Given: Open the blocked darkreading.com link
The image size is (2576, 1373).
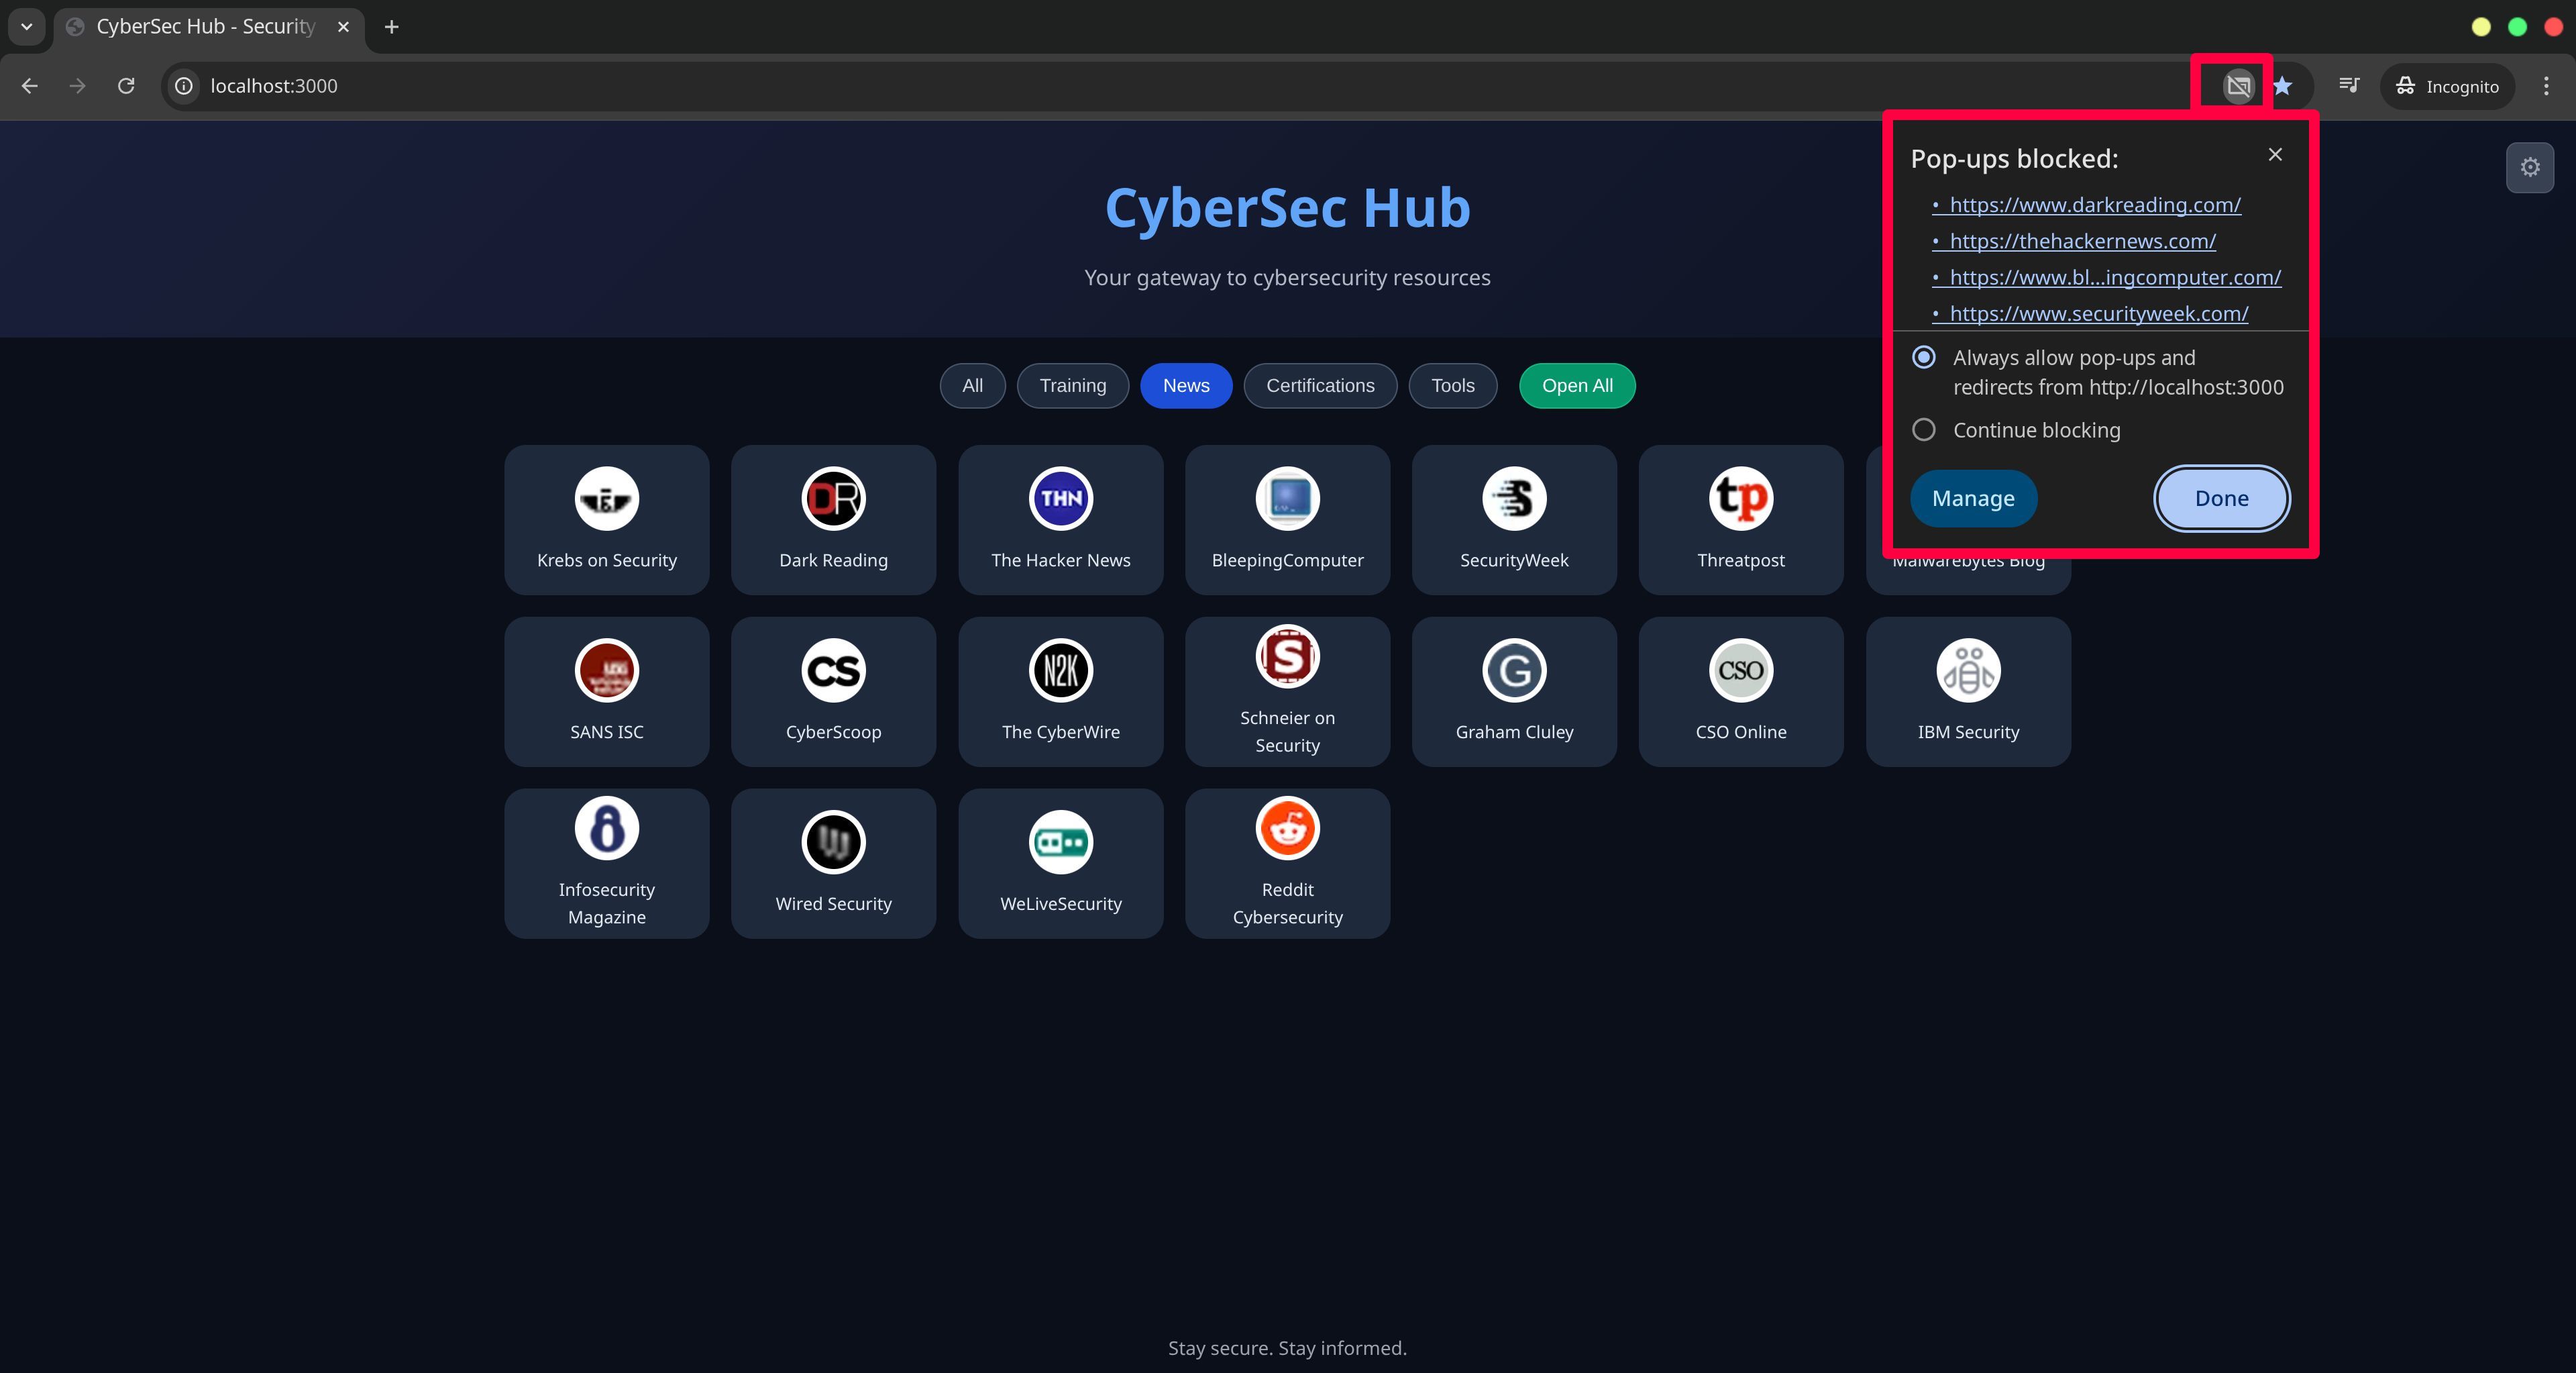Looking at the screenshot, I should pos(2095,205).
